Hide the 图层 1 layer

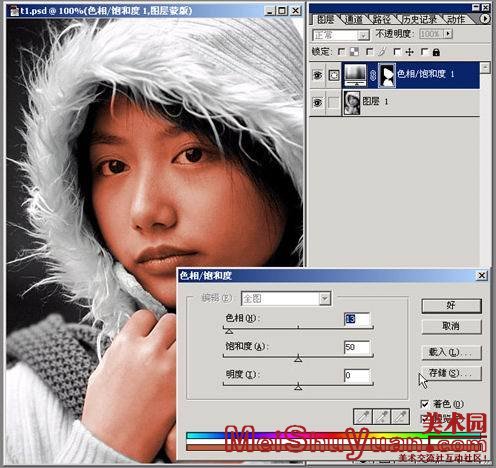(x=318, y=102)
